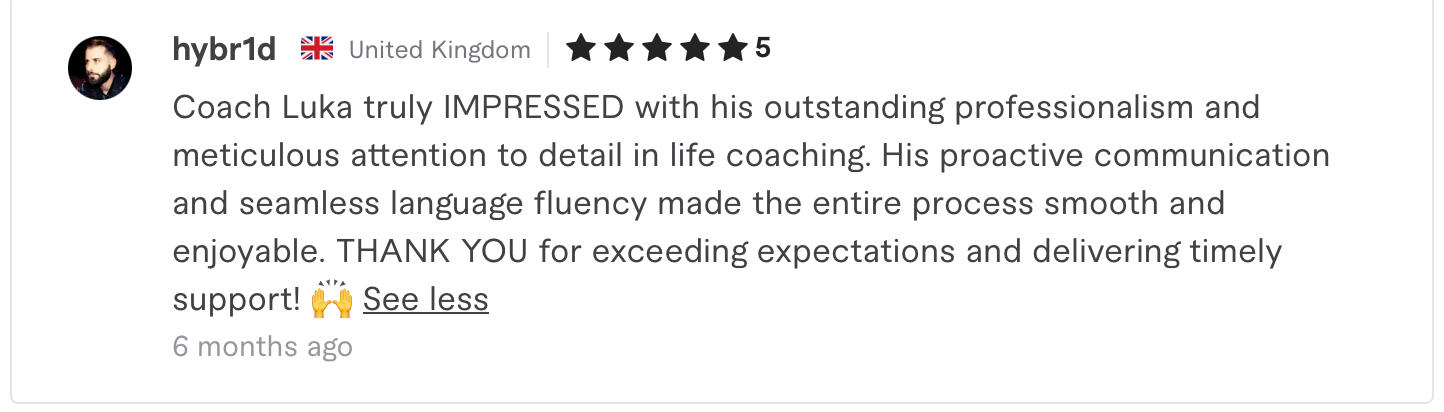Screen dimensions: 1444x412
Task: Select the United Kingdom country label
Action: tap(439, 49)
